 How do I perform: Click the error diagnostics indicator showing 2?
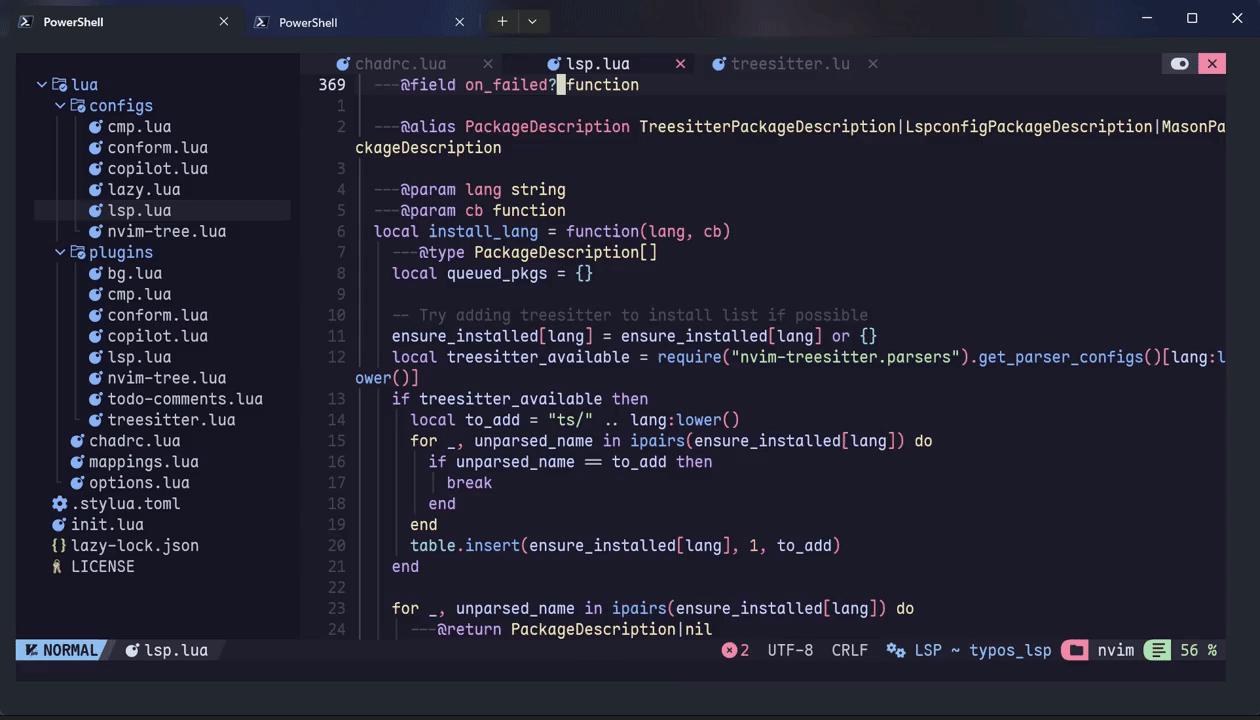pos(735,650)
